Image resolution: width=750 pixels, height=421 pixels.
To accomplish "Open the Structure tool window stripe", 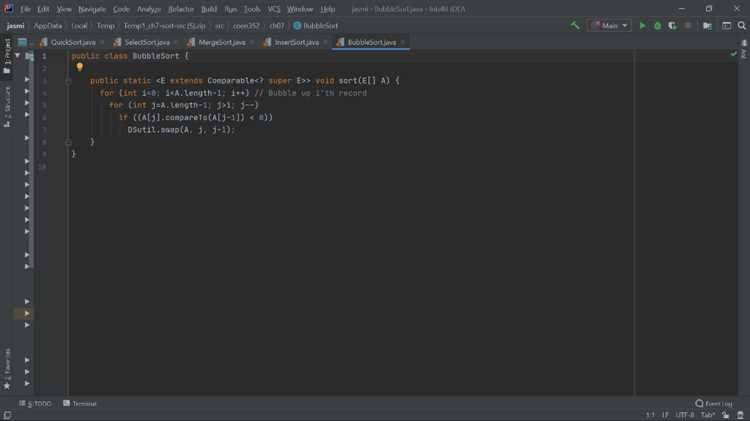I will tap(7, 106).
